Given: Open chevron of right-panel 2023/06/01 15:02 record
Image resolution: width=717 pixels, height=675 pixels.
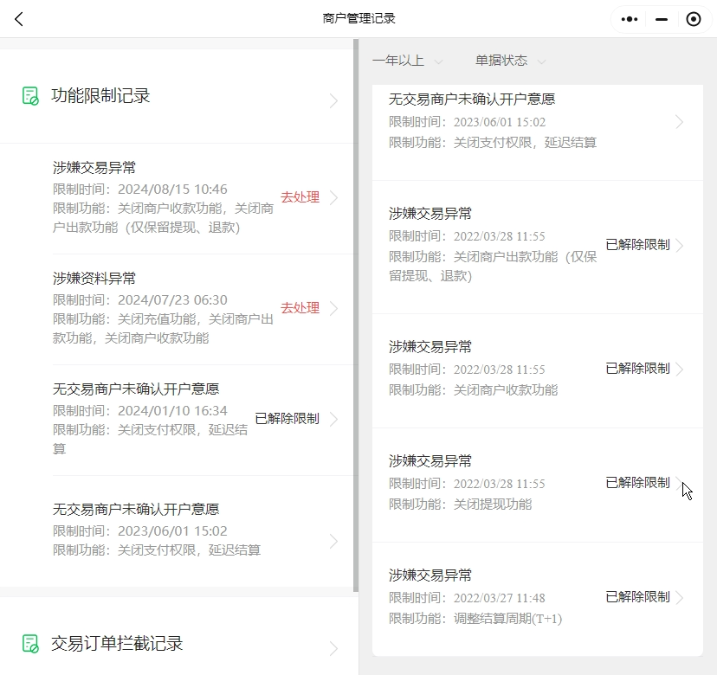Looking at the screenshot, I should pos(680,122).
